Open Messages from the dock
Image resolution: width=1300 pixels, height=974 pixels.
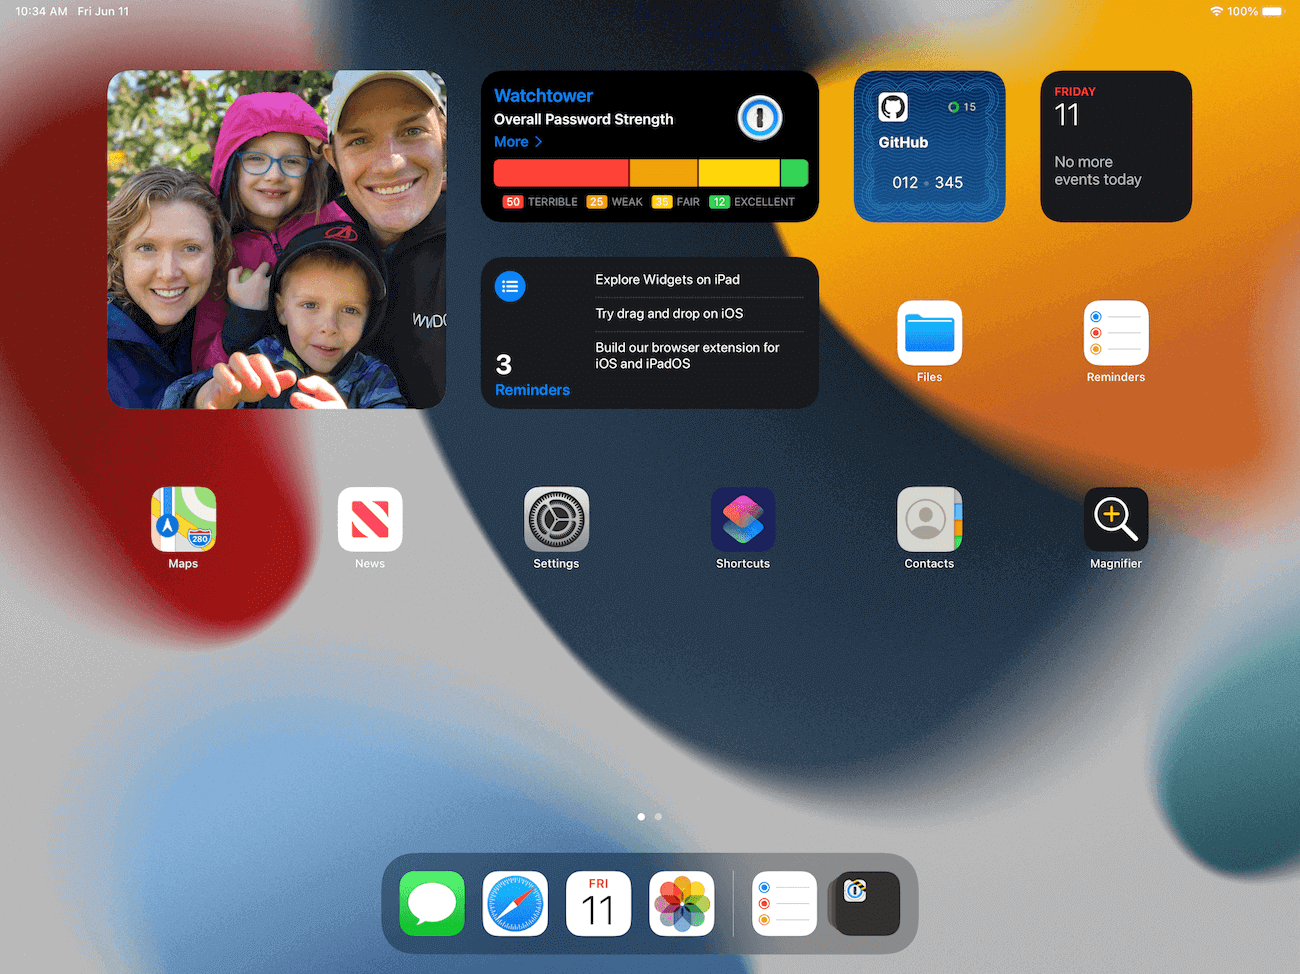point(432,903)
